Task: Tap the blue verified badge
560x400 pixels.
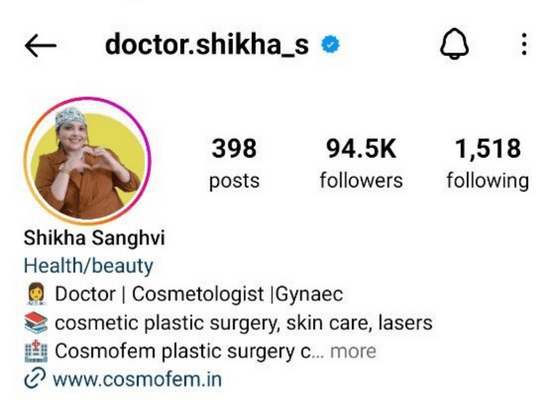Action: click(330, 44)
